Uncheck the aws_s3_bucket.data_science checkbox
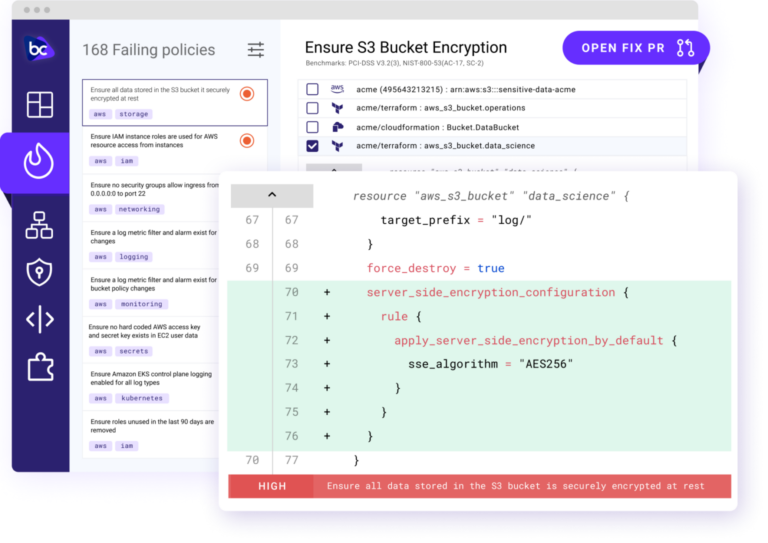This screenshot has width=768, height=543. (312, 146)
